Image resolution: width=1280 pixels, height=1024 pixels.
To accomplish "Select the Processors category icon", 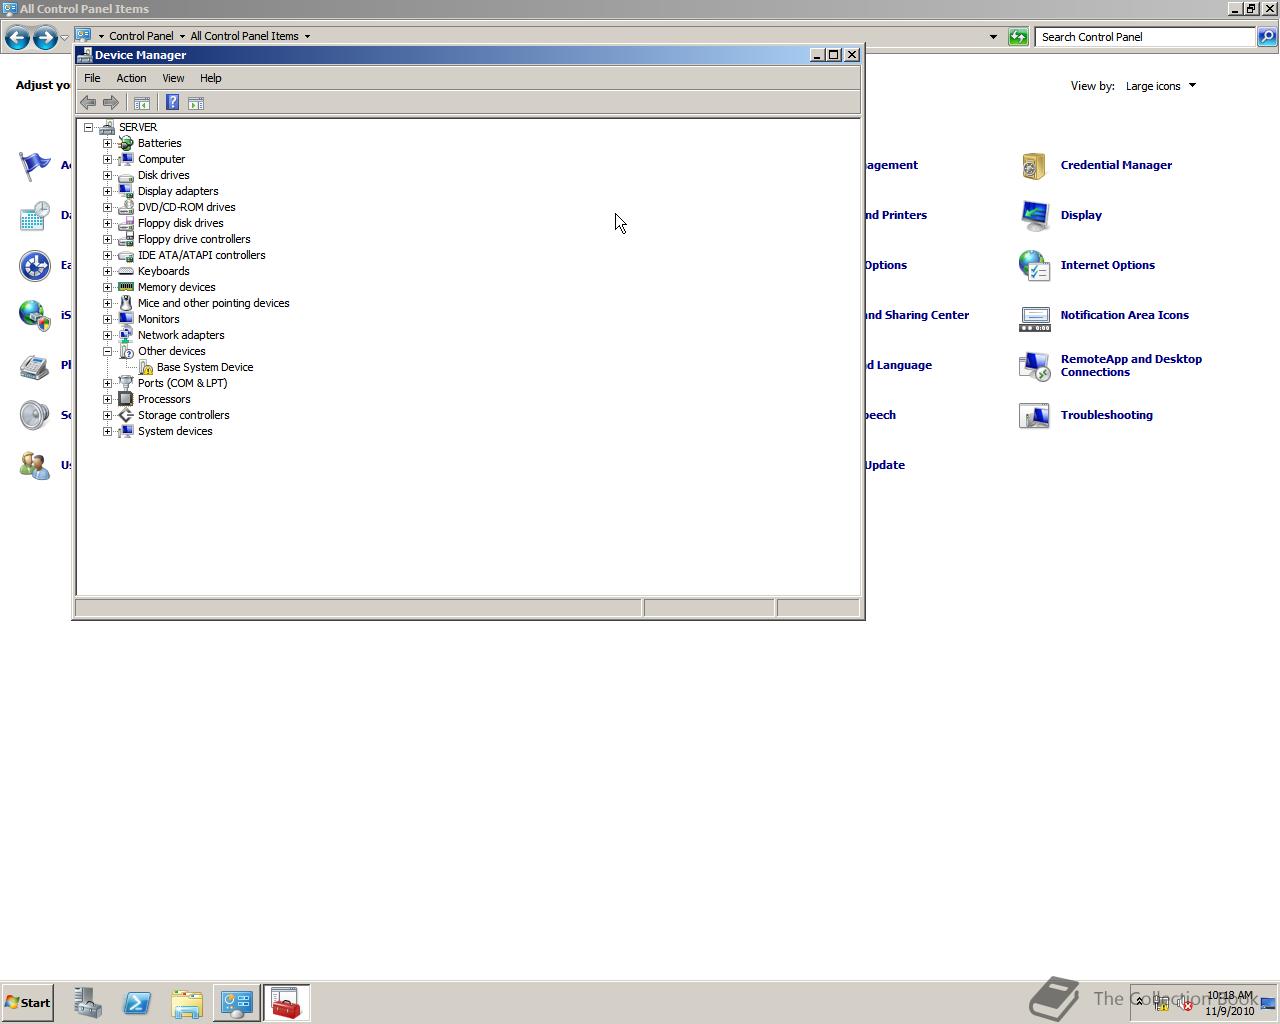I will [x=126, y=399].
